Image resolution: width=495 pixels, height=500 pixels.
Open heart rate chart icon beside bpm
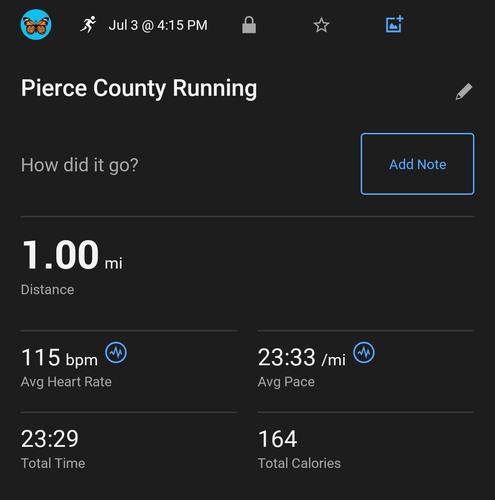[x=116, y=352]
